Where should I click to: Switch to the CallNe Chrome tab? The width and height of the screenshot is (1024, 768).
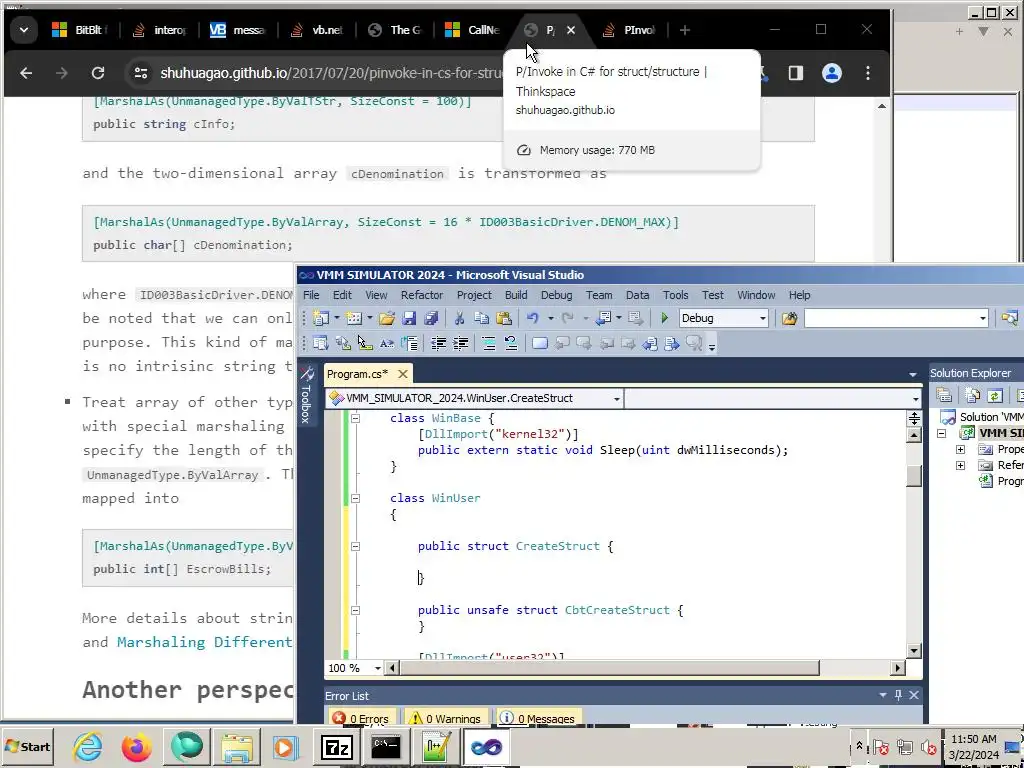[473, 30]
